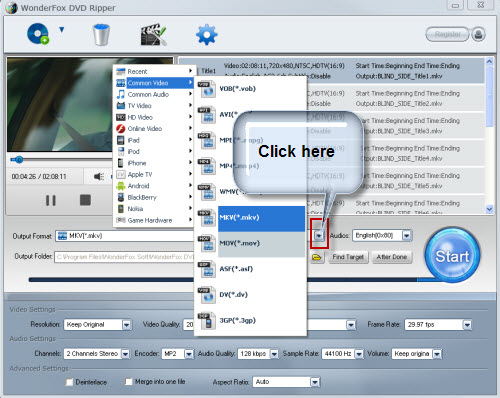Click the yellow browse folder icon

pyautogui.click(x=316, y=257)
